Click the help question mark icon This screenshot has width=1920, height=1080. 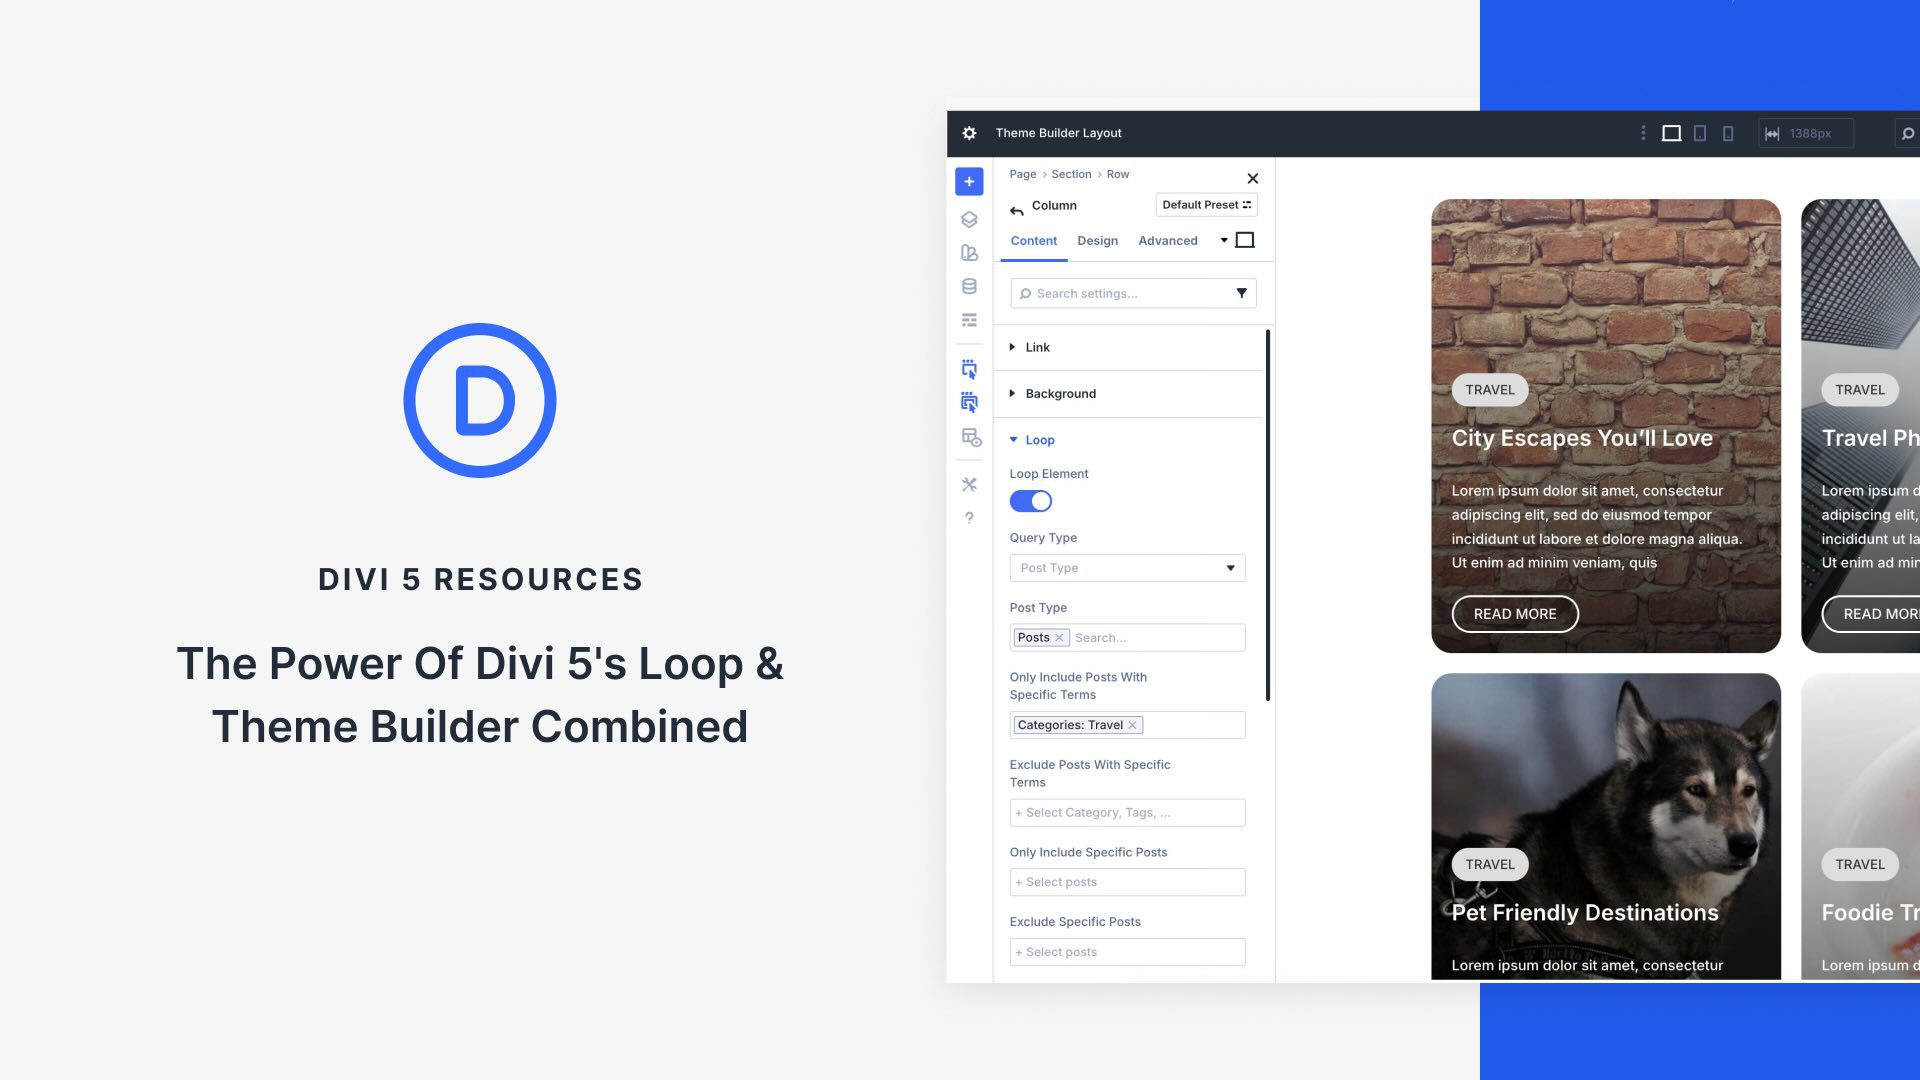coord(968,517)
